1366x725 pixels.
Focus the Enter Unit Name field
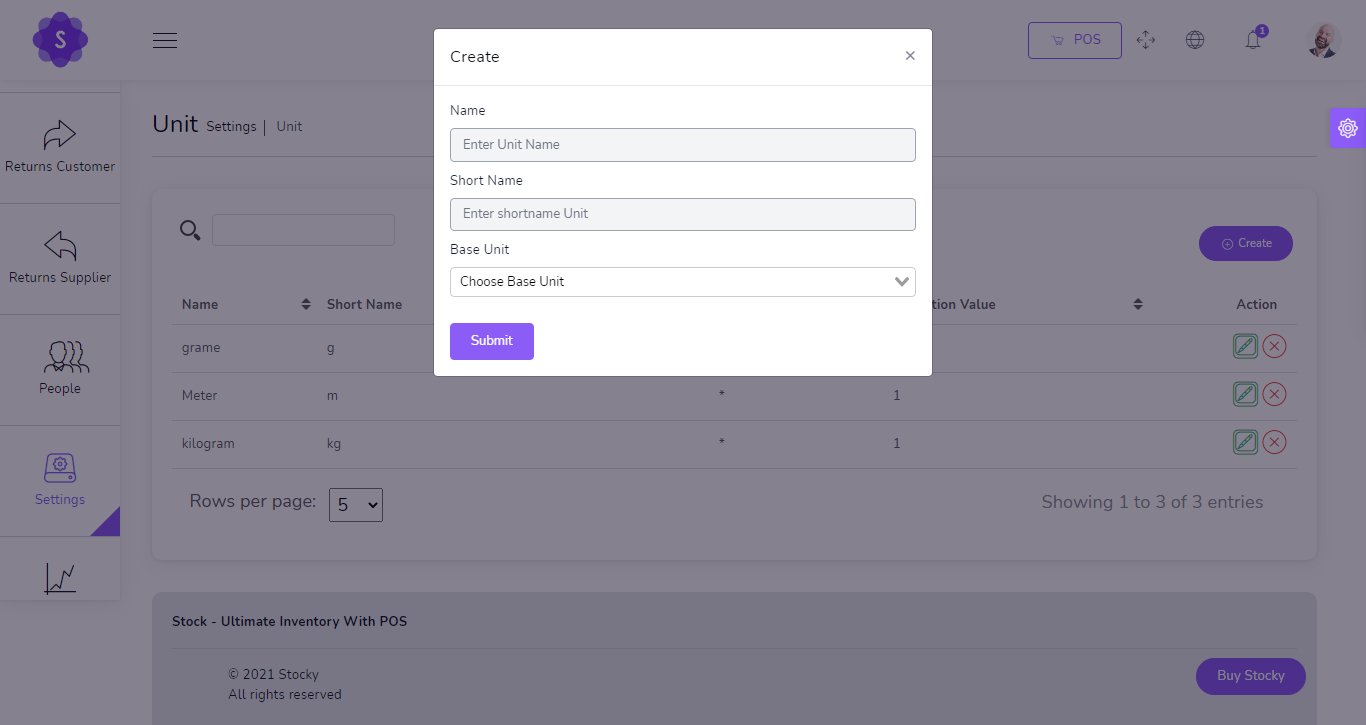[682, 145]
